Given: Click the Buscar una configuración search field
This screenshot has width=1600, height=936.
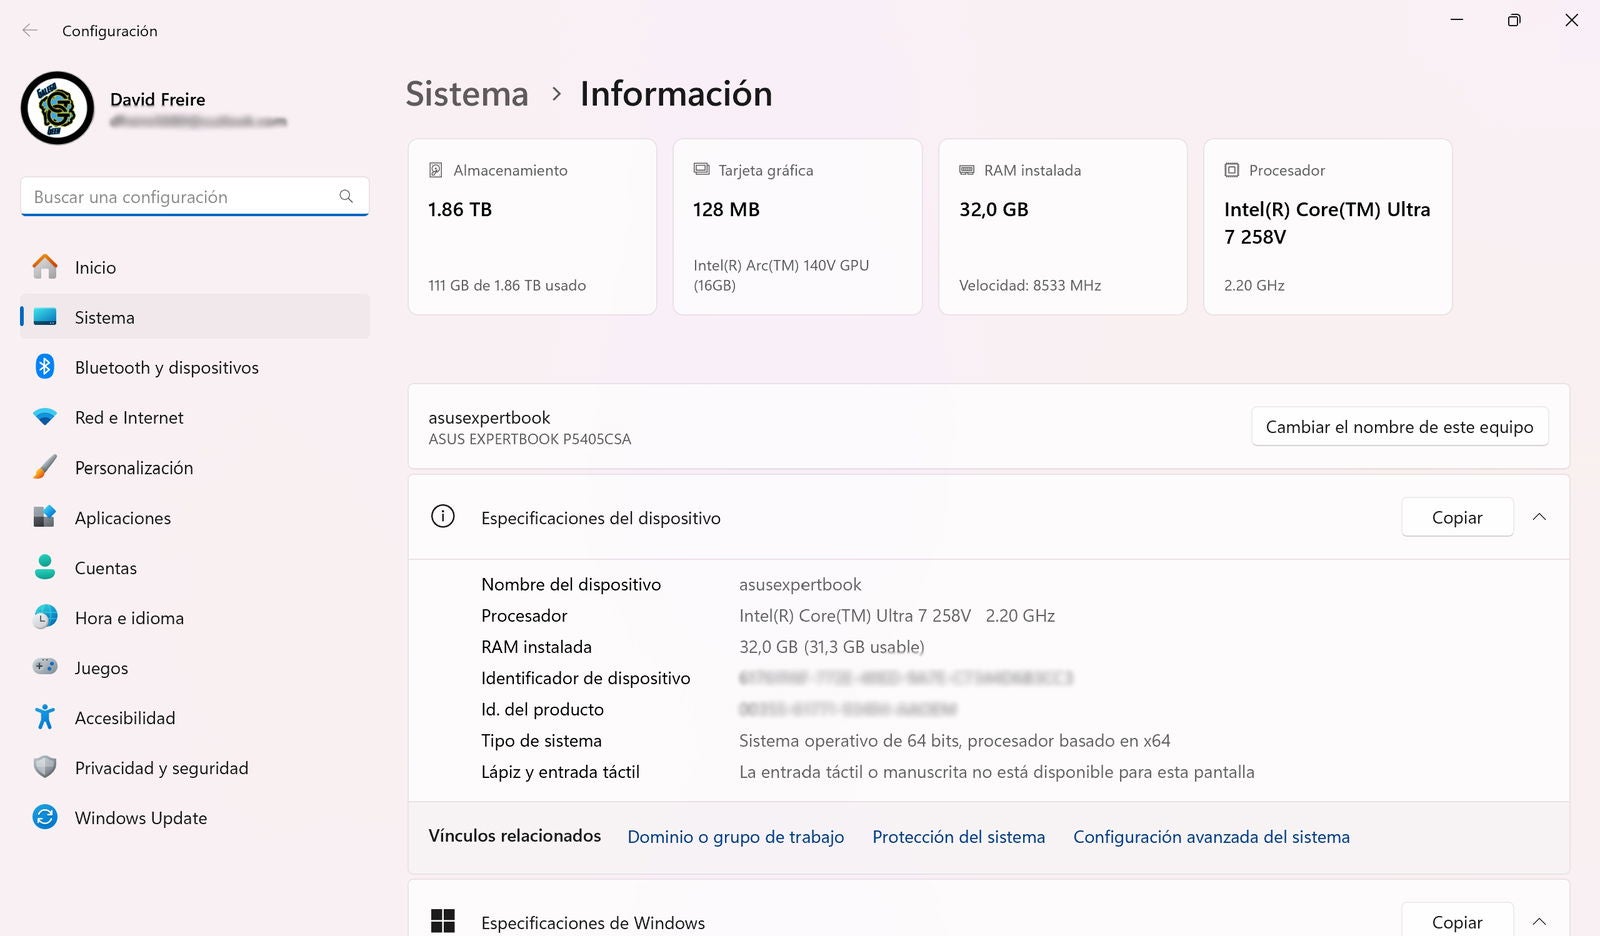Looking at the screenshot, I should (x=185, y=197).
